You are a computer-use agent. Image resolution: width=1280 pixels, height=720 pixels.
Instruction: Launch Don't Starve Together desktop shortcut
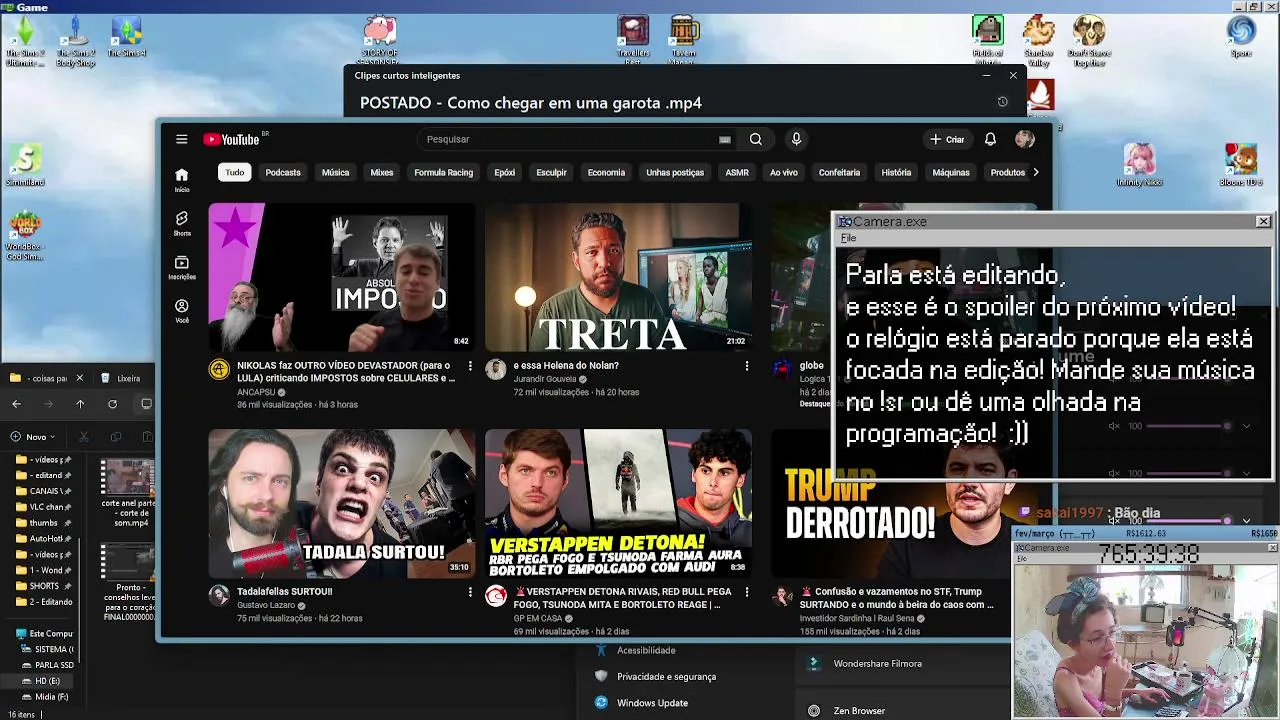(1089, 41)
